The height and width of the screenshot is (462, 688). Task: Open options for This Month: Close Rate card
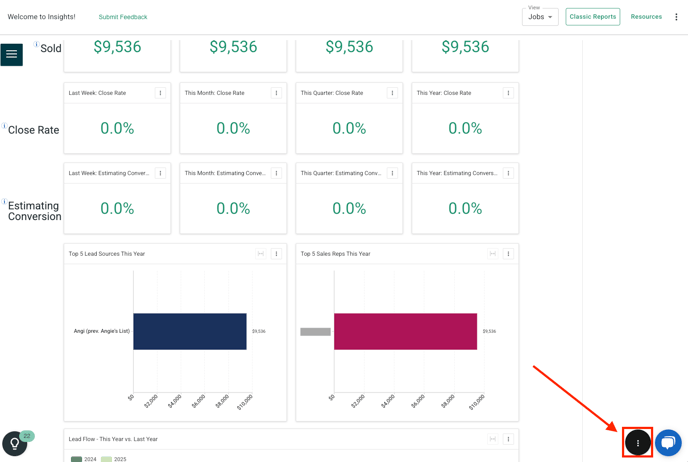coord(276,93)
